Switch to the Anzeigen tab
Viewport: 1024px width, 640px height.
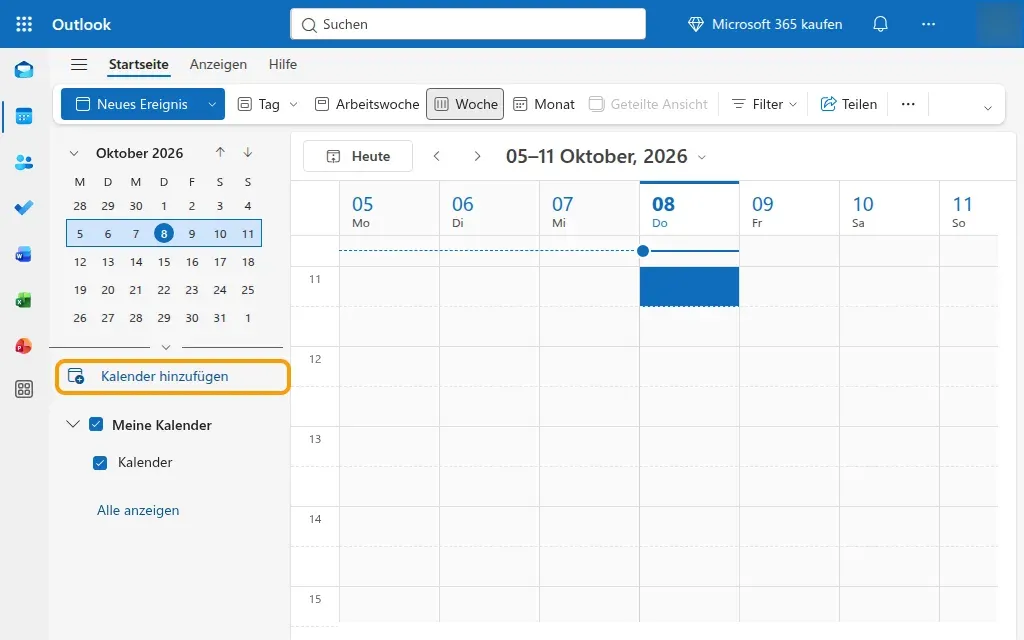218,64
